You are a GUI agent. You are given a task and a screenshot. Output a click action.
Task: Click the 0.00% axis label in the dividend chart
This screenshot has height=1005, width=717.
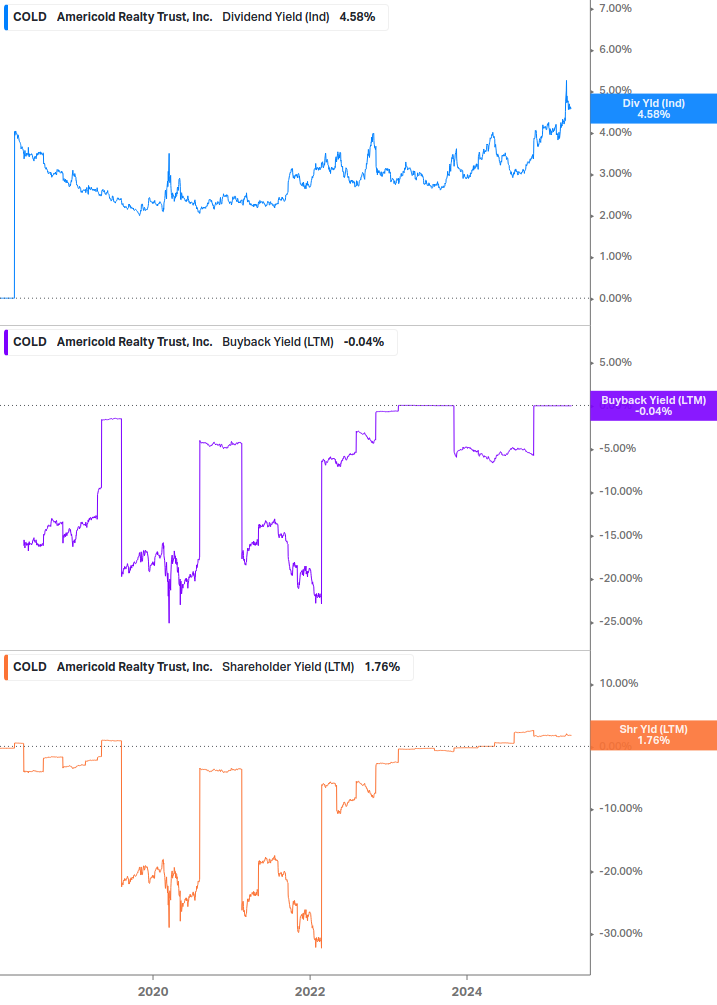[615, 298]
